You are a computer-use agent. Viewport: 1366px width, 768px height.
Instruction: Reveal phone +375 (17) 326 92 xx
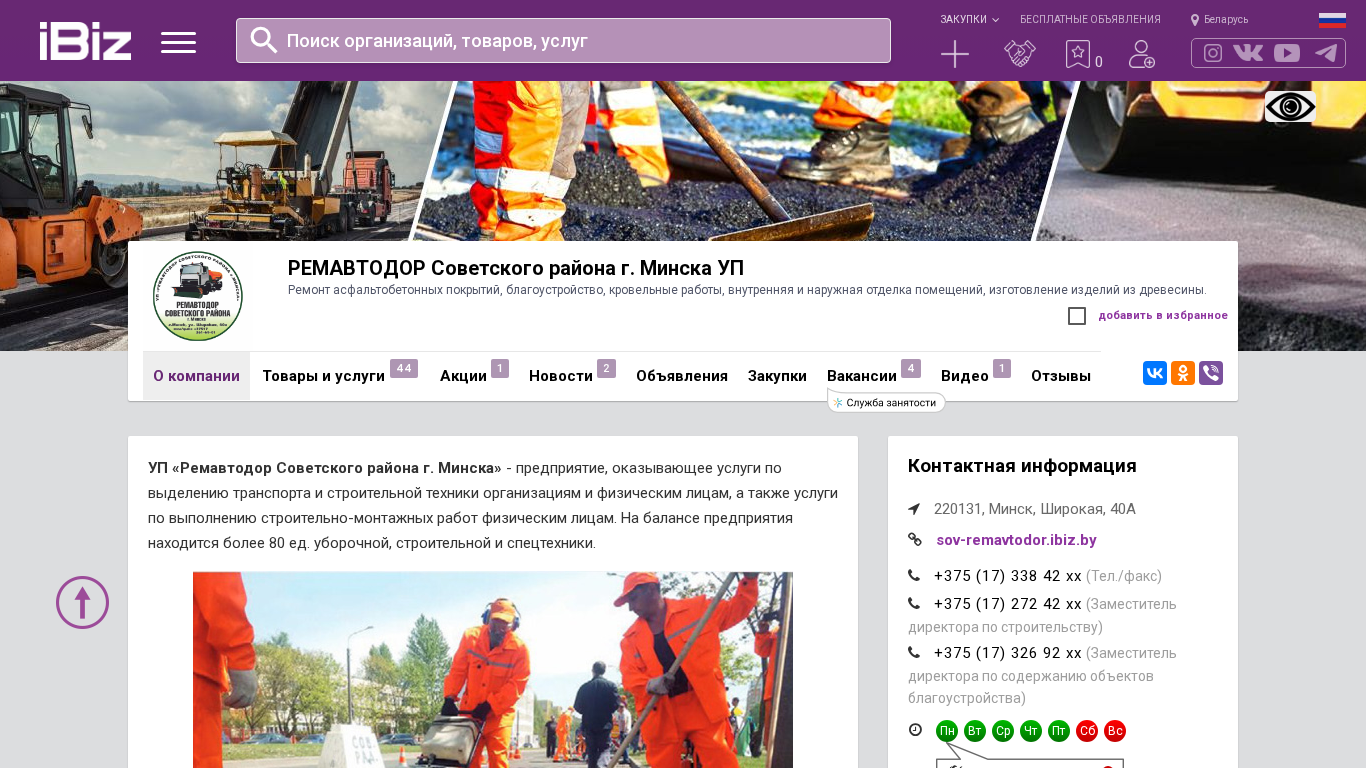pos(1007,653)
